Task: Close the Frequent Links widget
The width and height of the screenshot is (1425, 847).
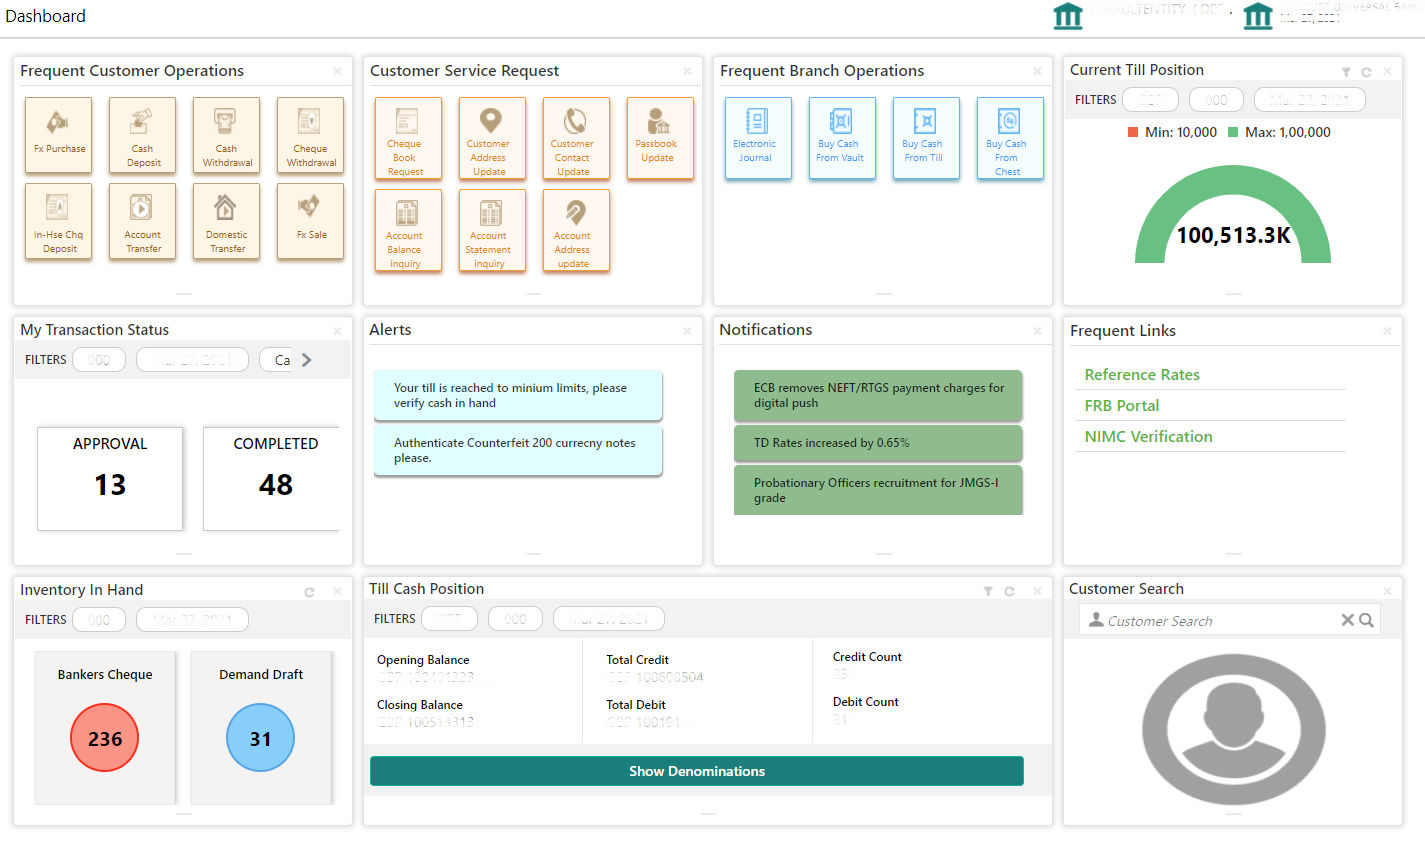Action: 1387,331
